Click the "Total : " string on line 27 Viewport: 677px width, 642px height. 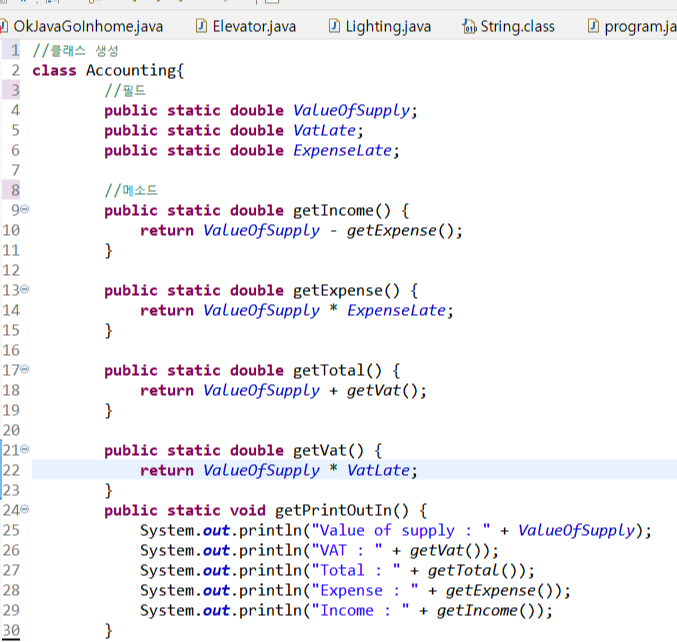pyautogui.click(x=356, y=570)
